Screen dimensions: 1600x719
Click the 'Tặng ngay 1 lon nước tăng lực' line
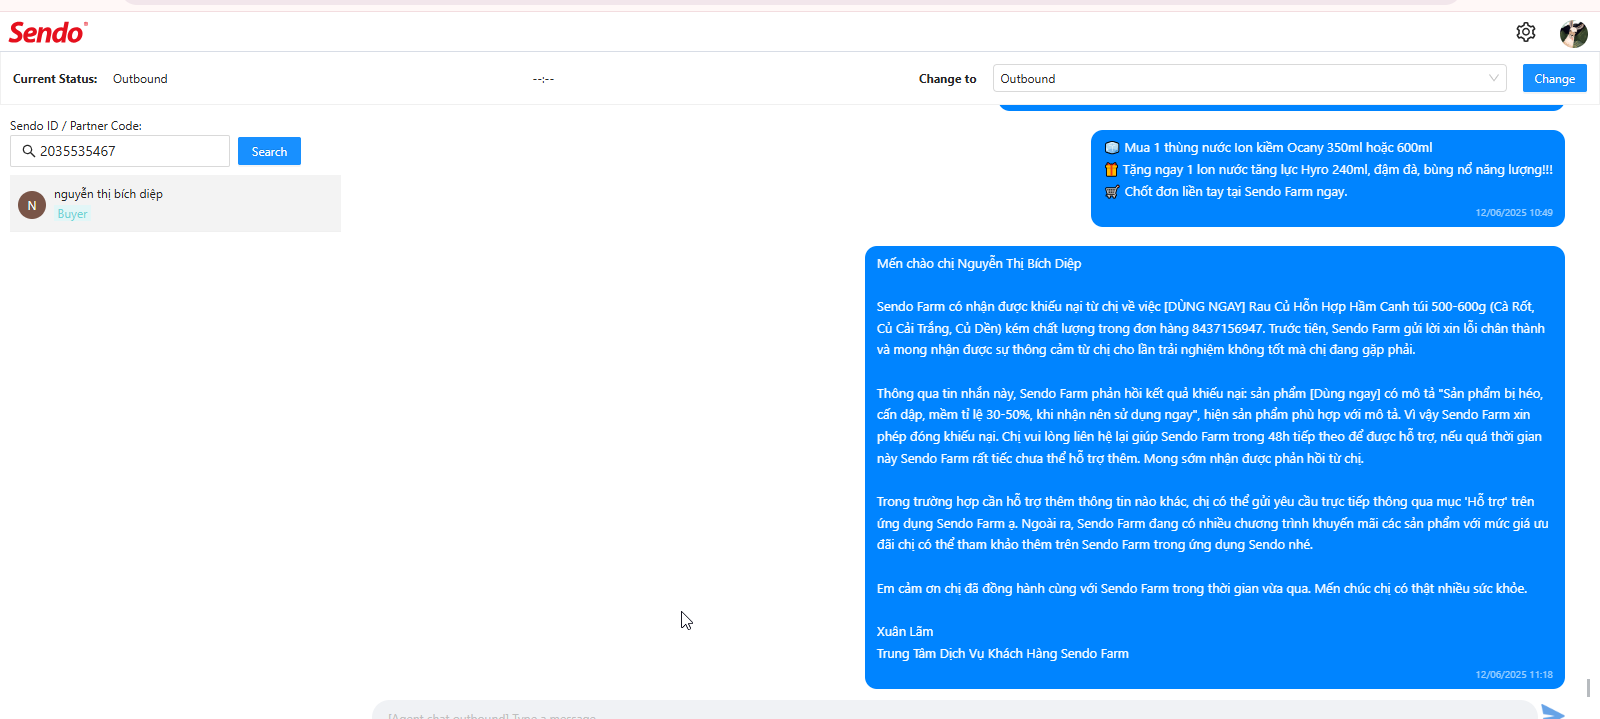point(1328,170)
